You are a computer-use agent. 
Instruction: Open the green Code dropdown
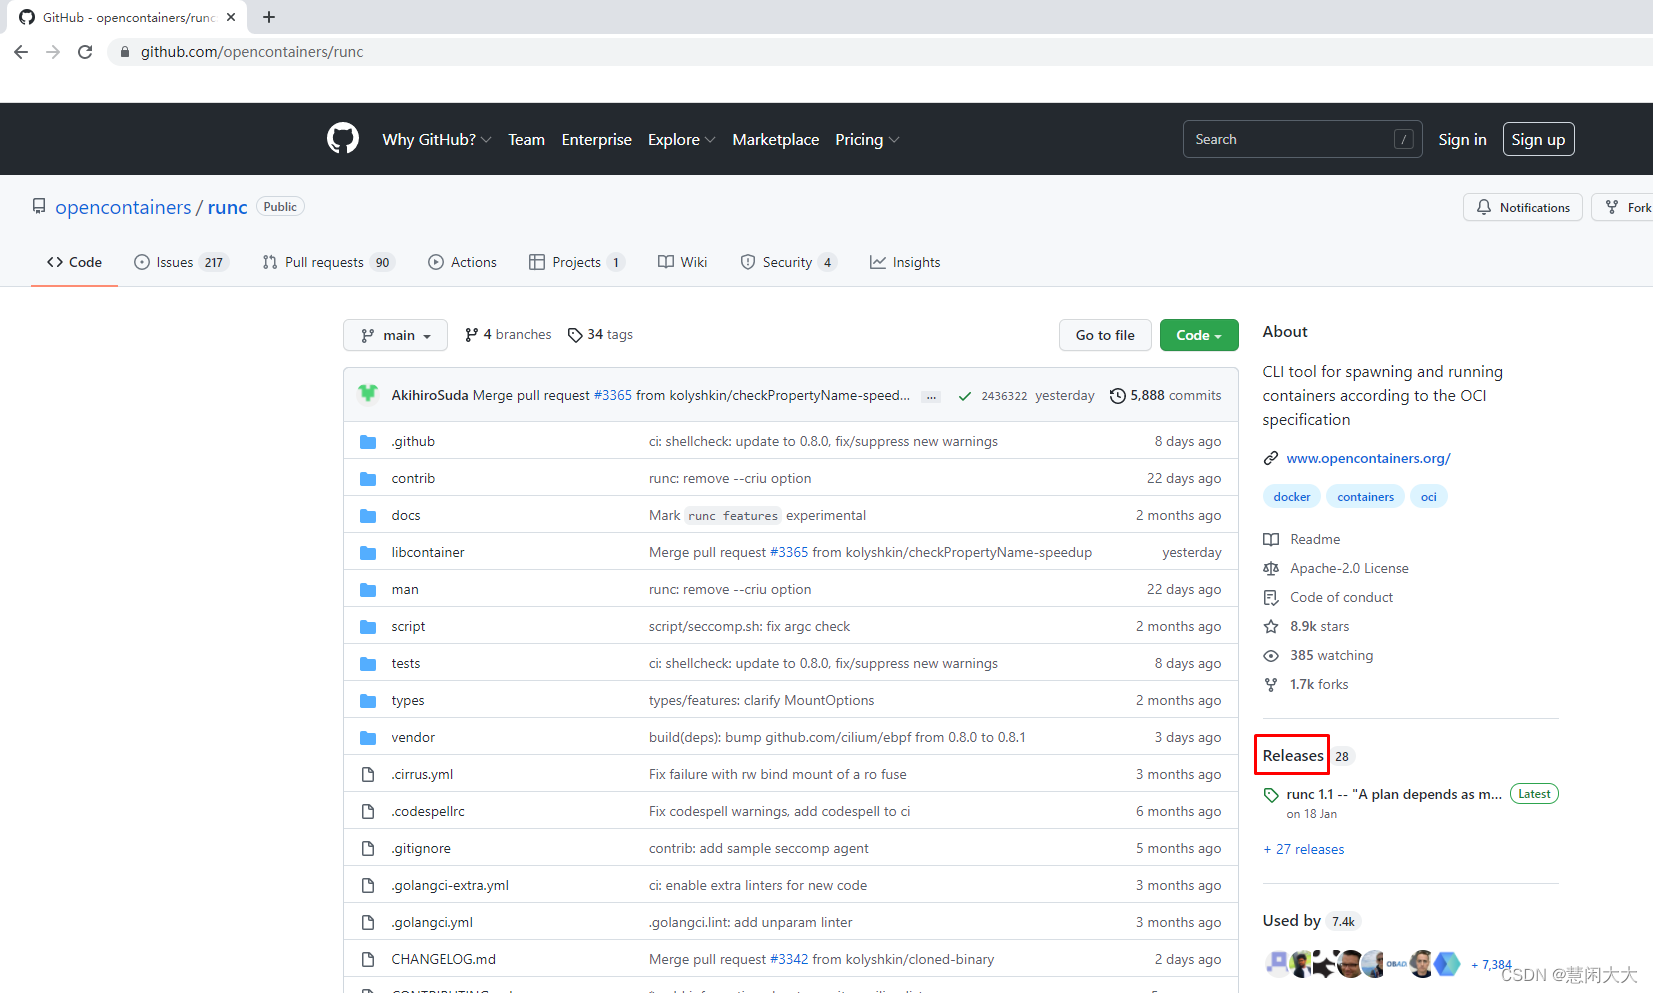(x=1198, y=334)
